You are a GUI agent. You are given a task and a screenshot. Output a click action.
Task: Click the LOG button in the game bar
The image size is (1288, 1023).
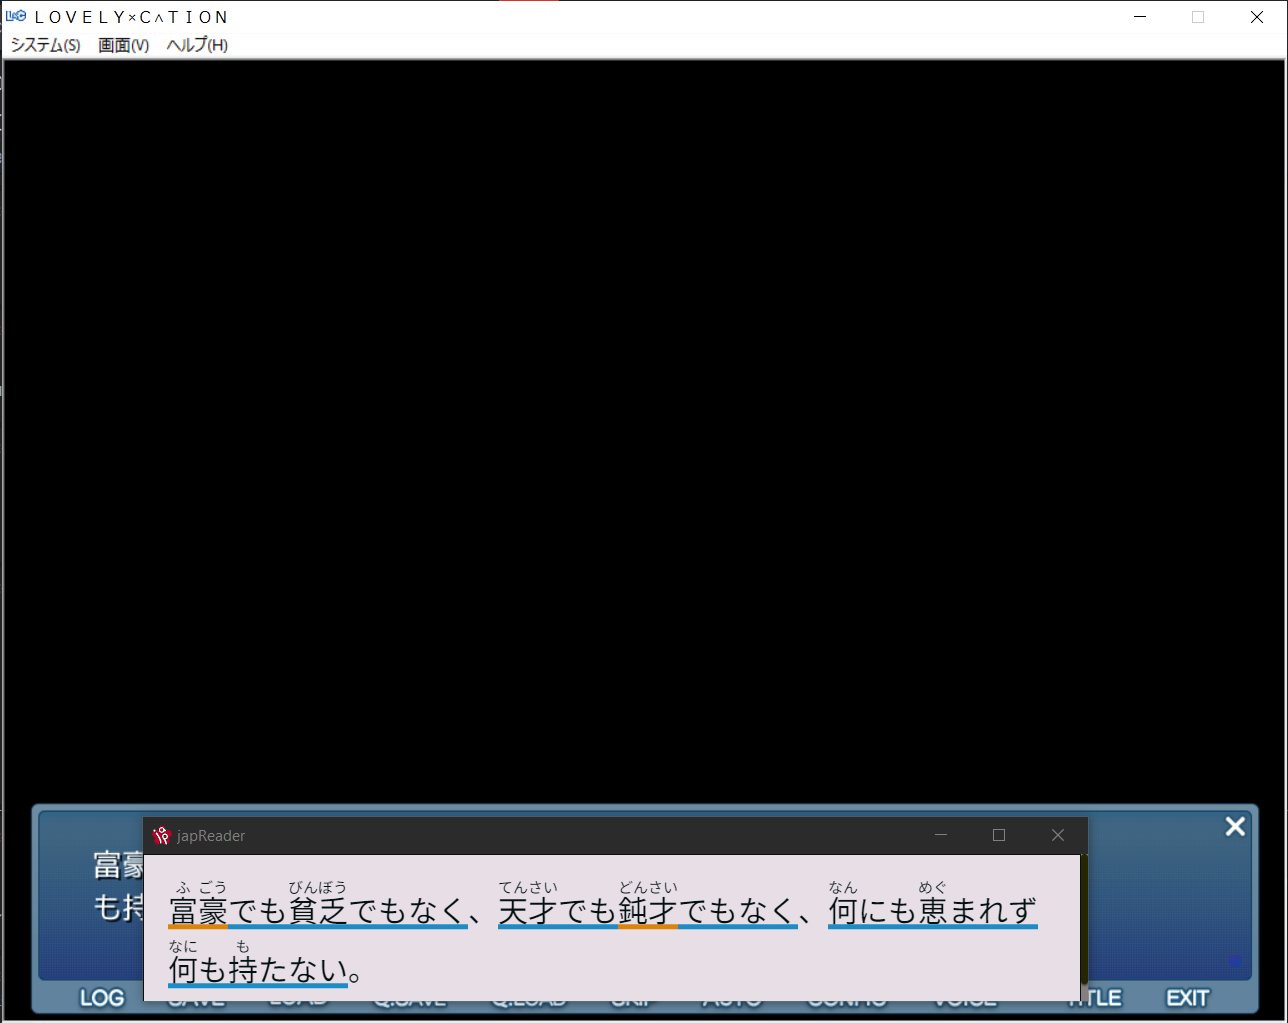tap(102, 998)
